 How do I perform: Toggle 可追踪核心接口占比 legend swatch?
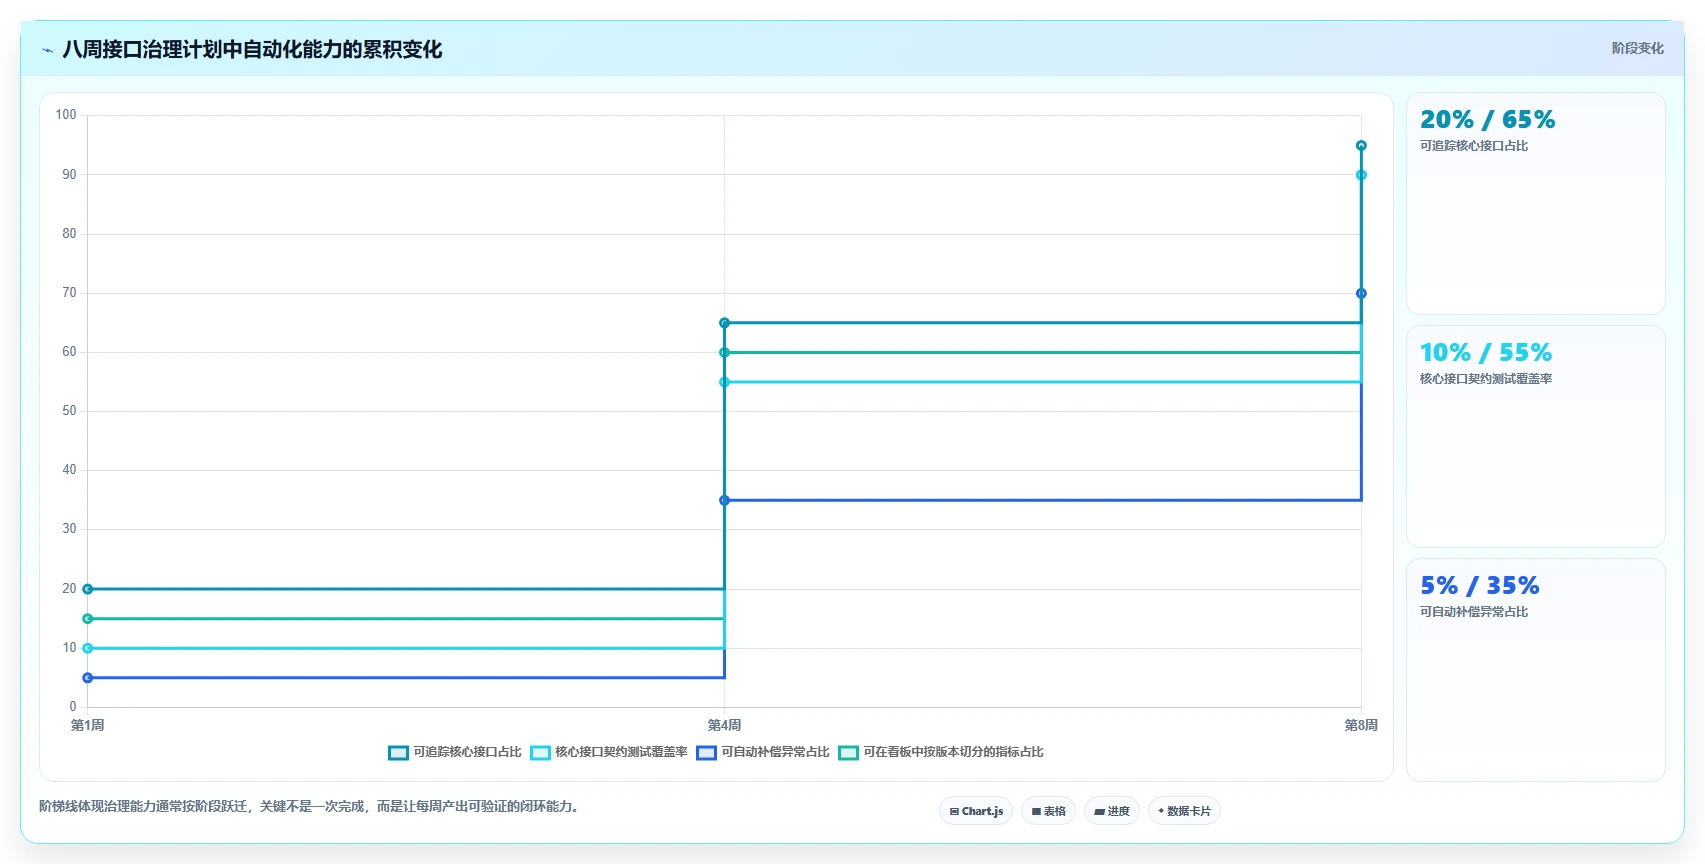tap(398, 753)
